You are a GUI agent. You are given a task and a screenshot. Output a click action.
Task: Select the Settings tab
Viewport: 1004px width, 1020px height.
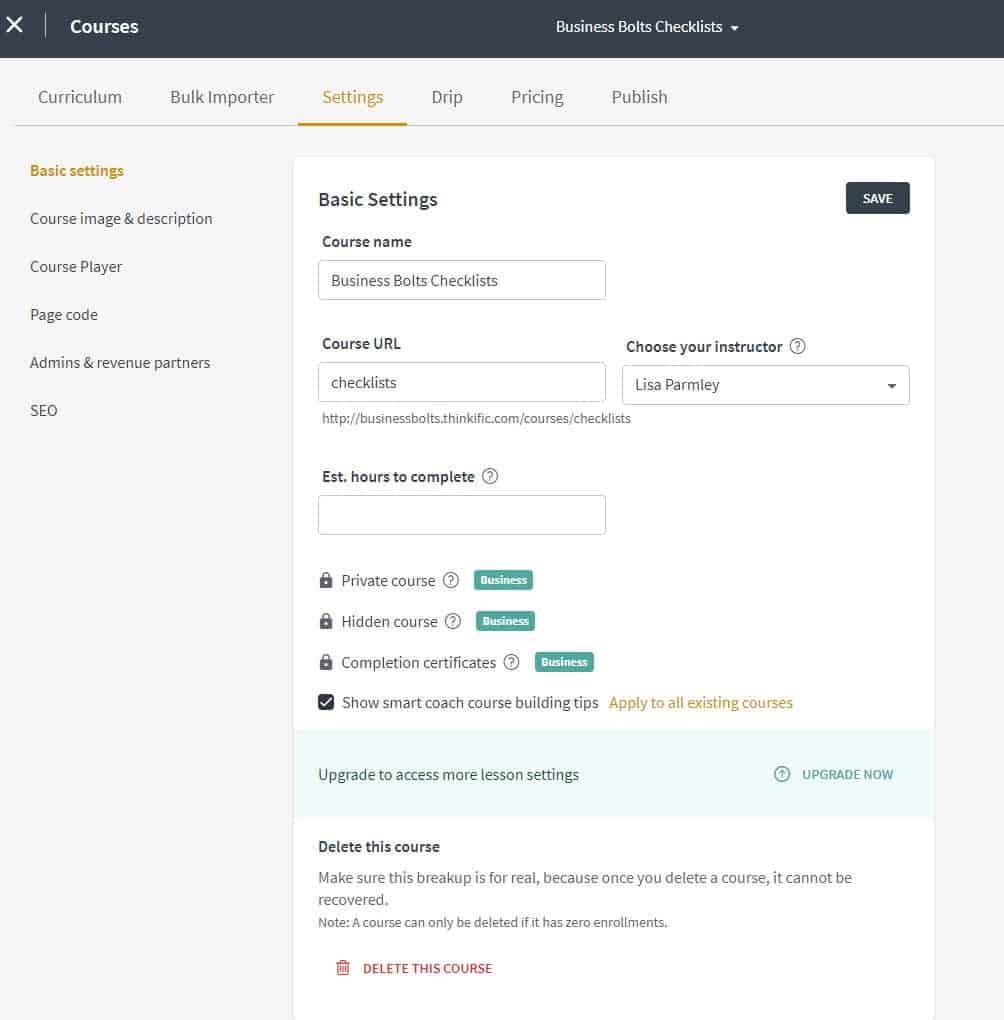(x=353, y=97)
